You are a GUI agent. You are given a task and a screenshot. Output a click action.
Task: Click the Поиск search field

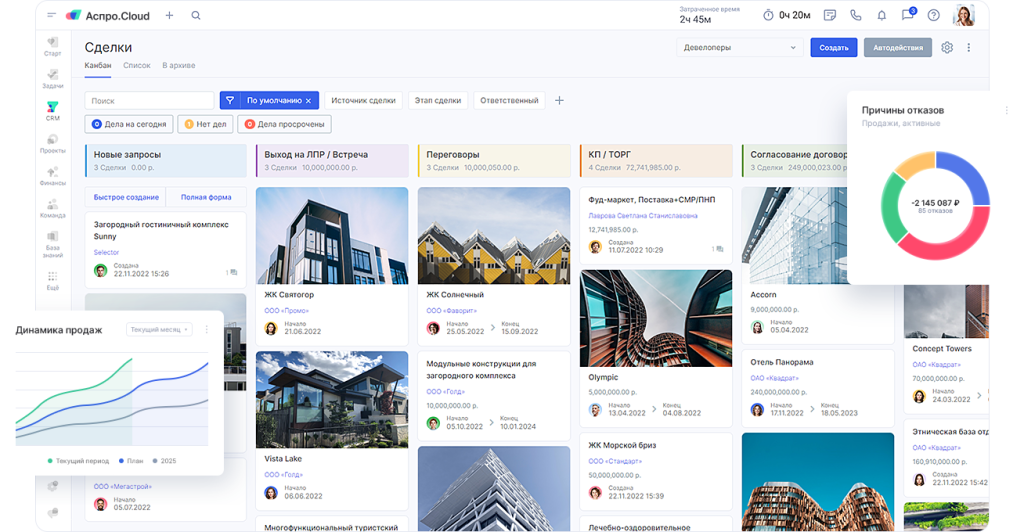(149, 100)
